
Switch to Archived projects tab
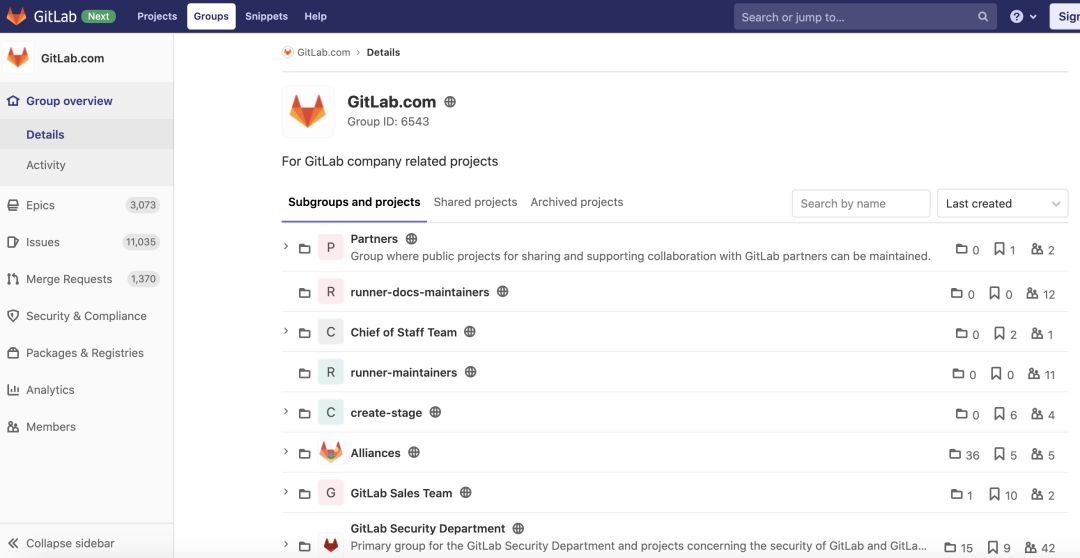pos(577,203)
